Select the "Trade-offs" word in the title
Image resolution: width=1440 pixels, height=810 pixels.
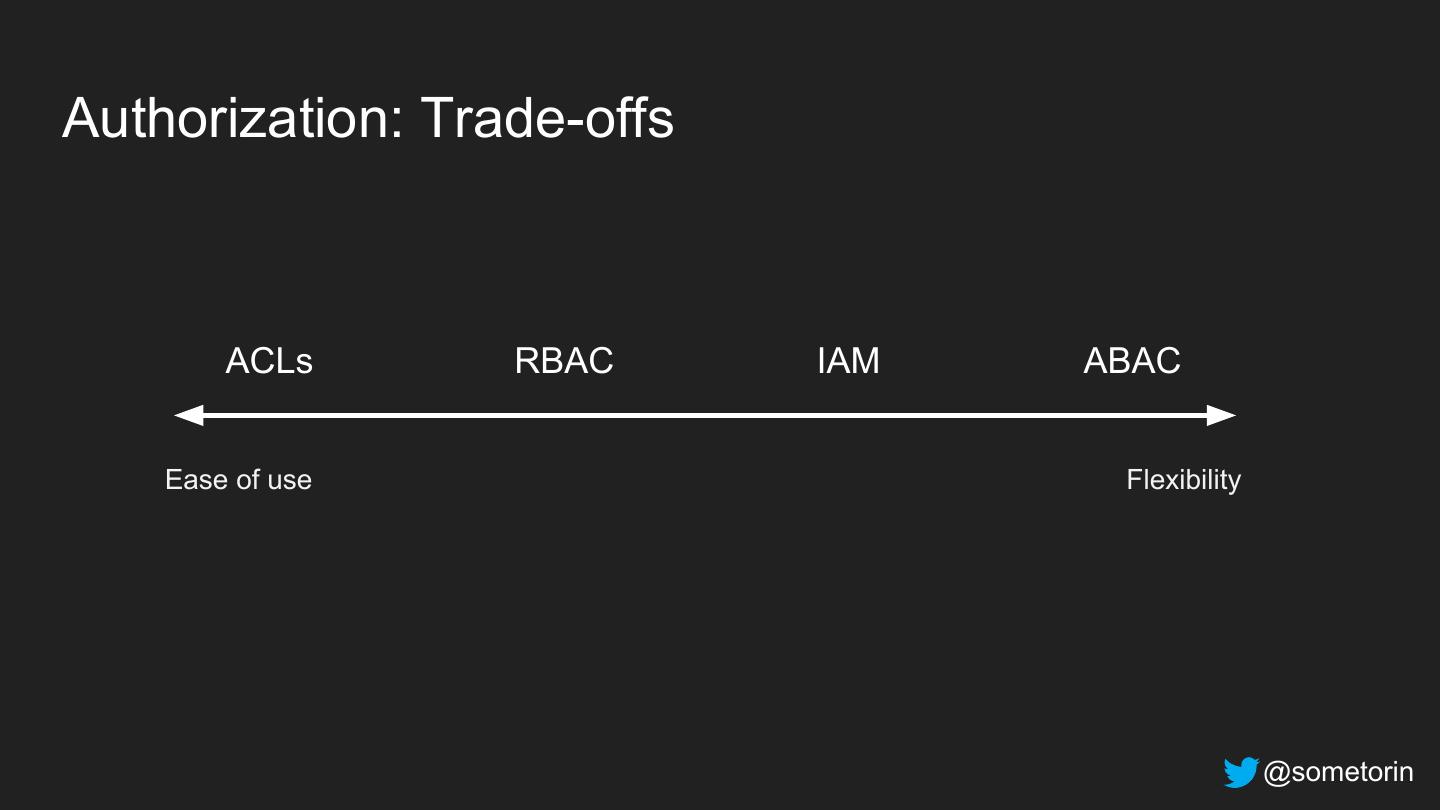(x=547, y=118)
